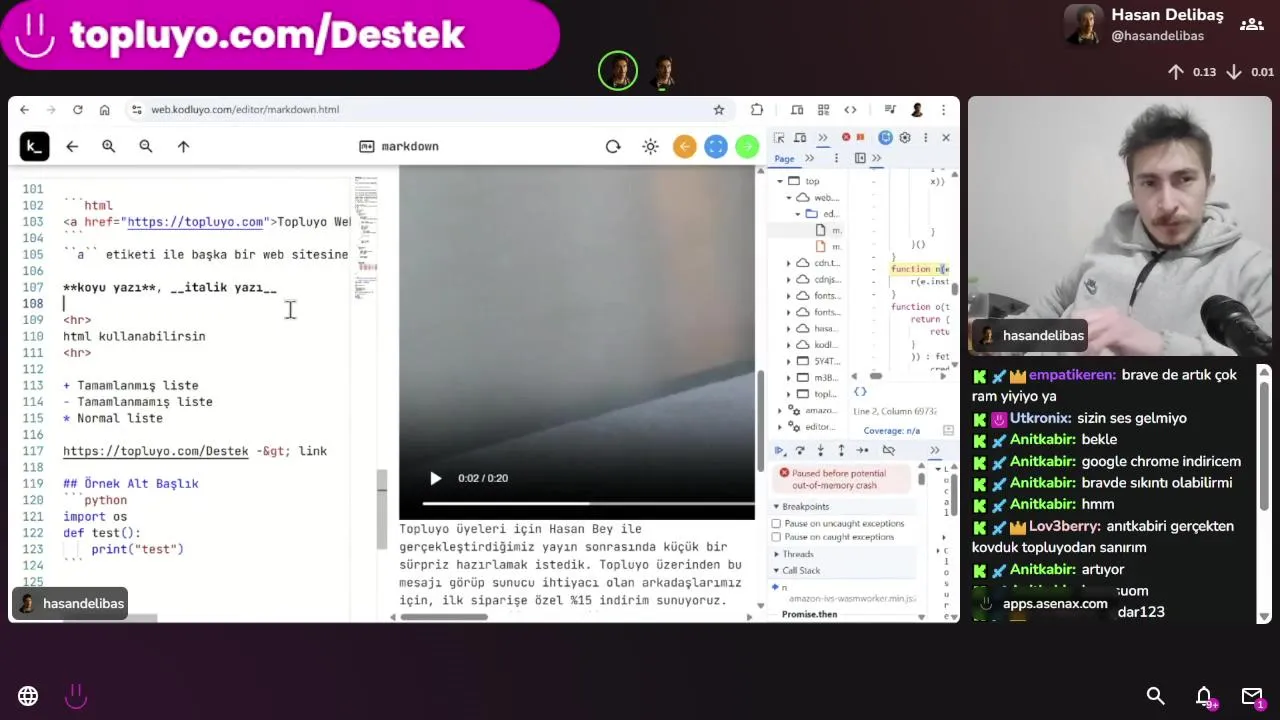
Task: Open Hasan Delibaş profile at top right
Action: 1144,25
